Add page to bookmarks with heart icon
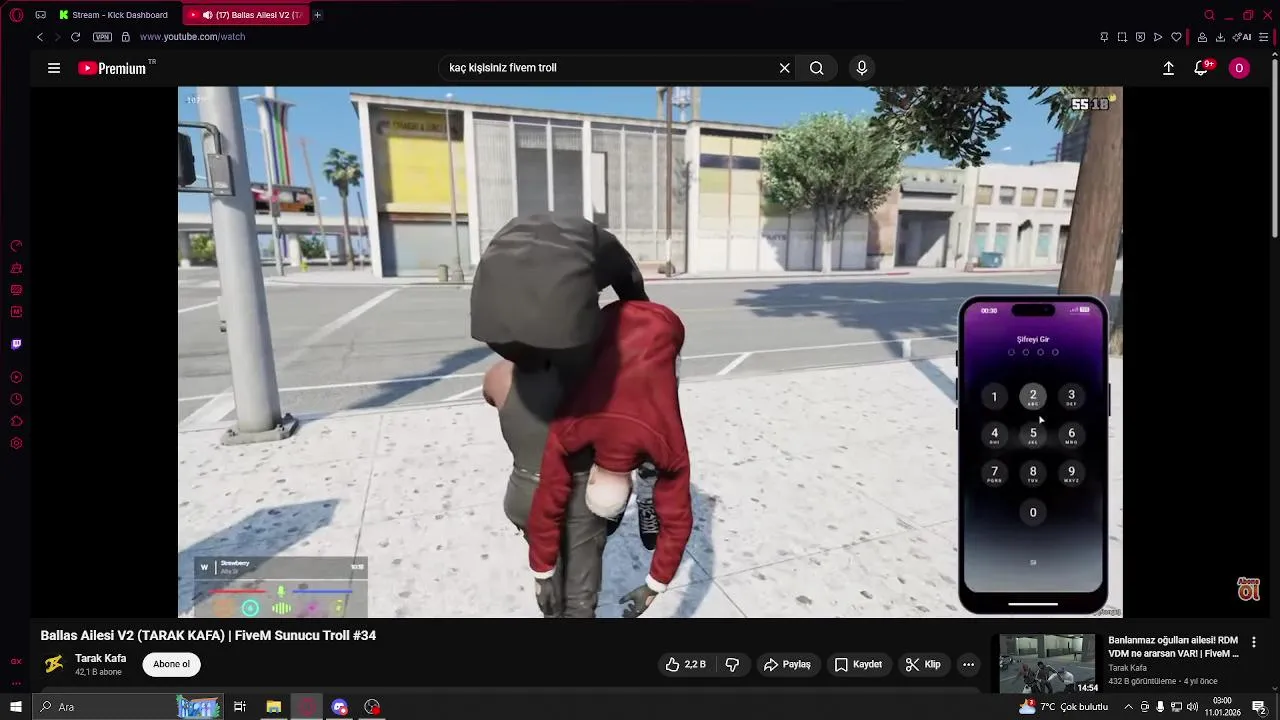Screen dimensions: 1280x720 [1176, 37]
